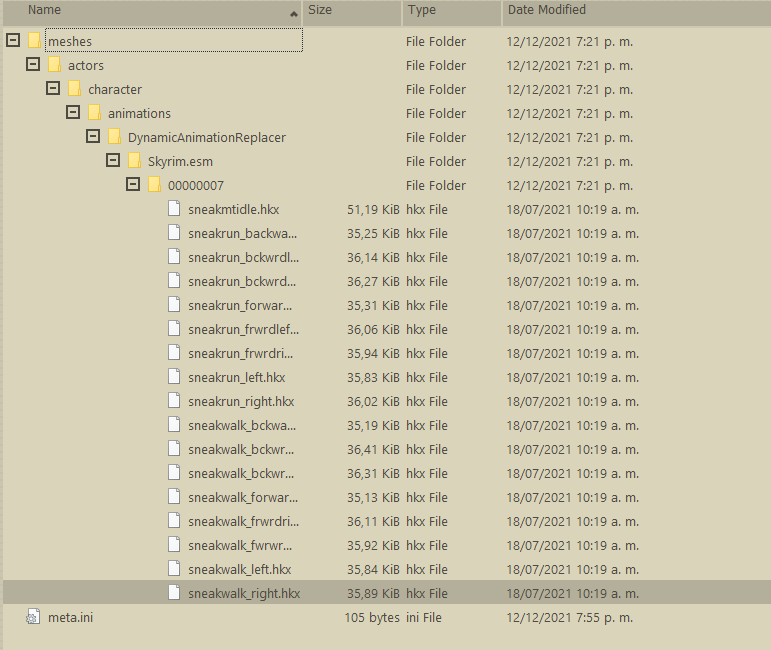
Task: Collapse the DynamicAnimationReplacer folder
Action: [93, 136]
